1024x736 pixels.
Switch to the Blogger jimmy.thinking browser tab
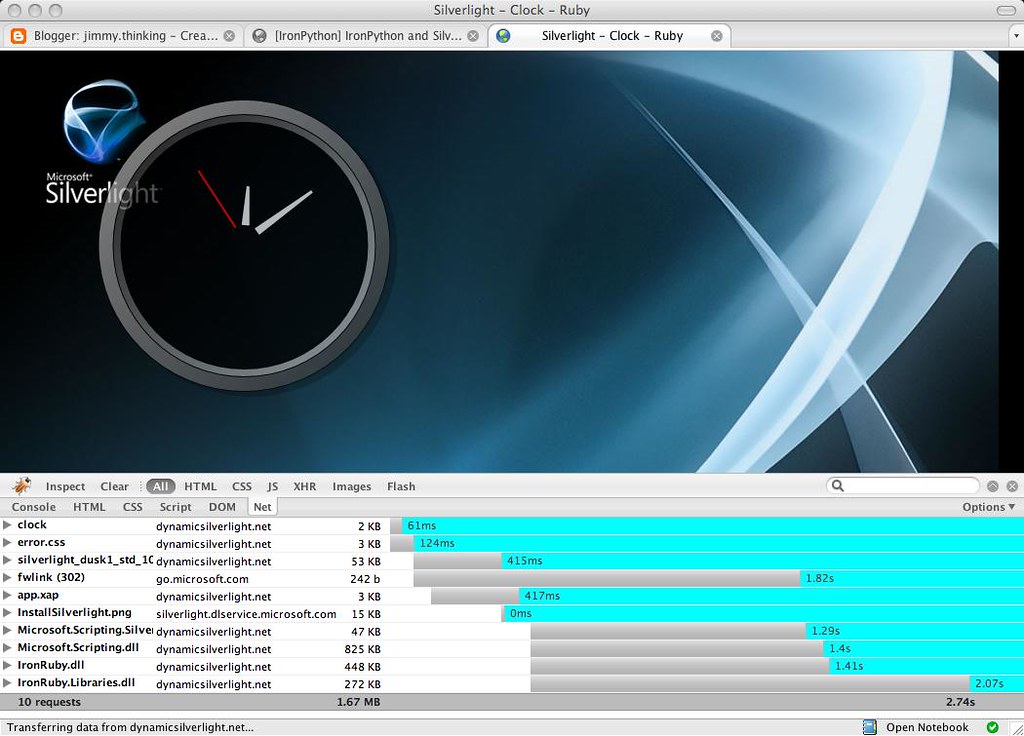coord(123,36)
